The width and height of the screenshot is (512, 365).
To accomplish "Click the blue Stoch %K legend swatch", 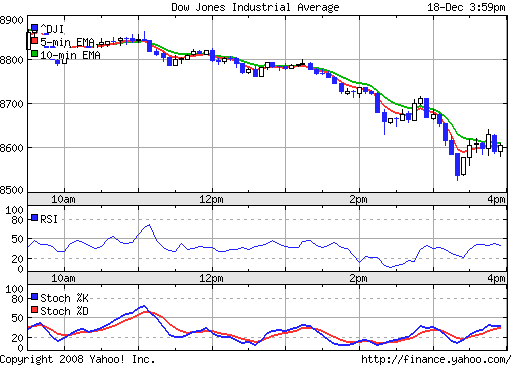I will pyautogui.click(x=34, y=297).
